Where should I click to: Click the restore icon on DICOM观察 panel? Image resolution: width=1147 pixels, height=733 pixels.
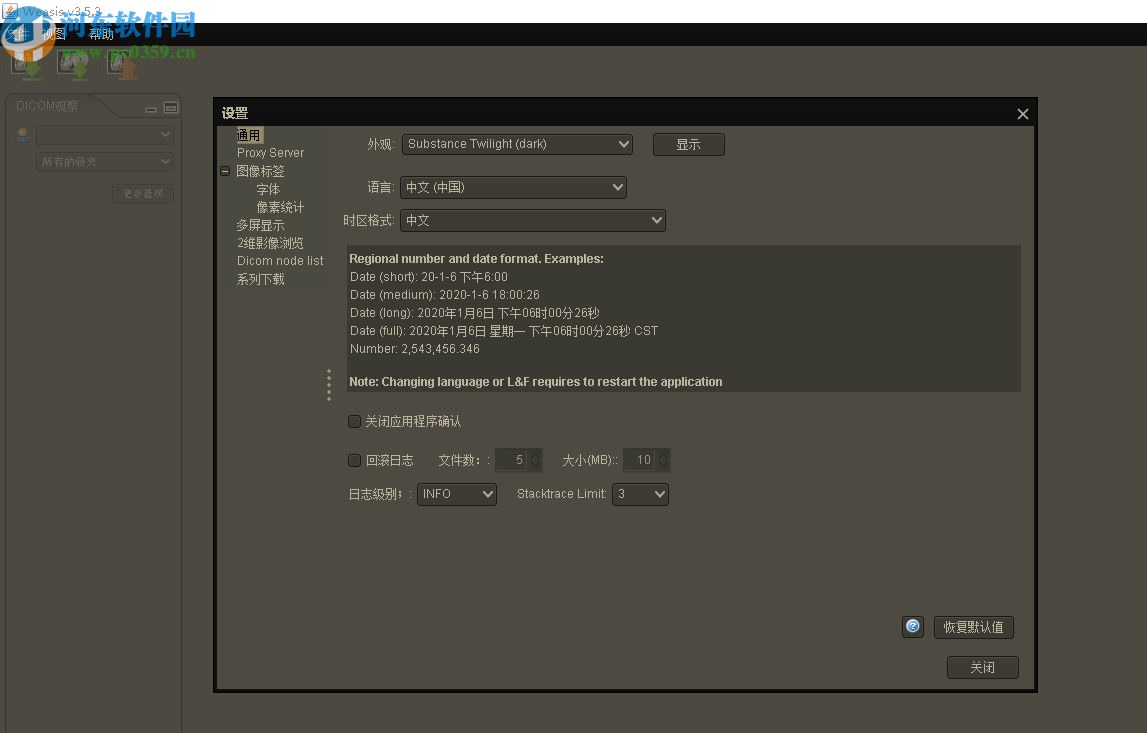[171, 108]
